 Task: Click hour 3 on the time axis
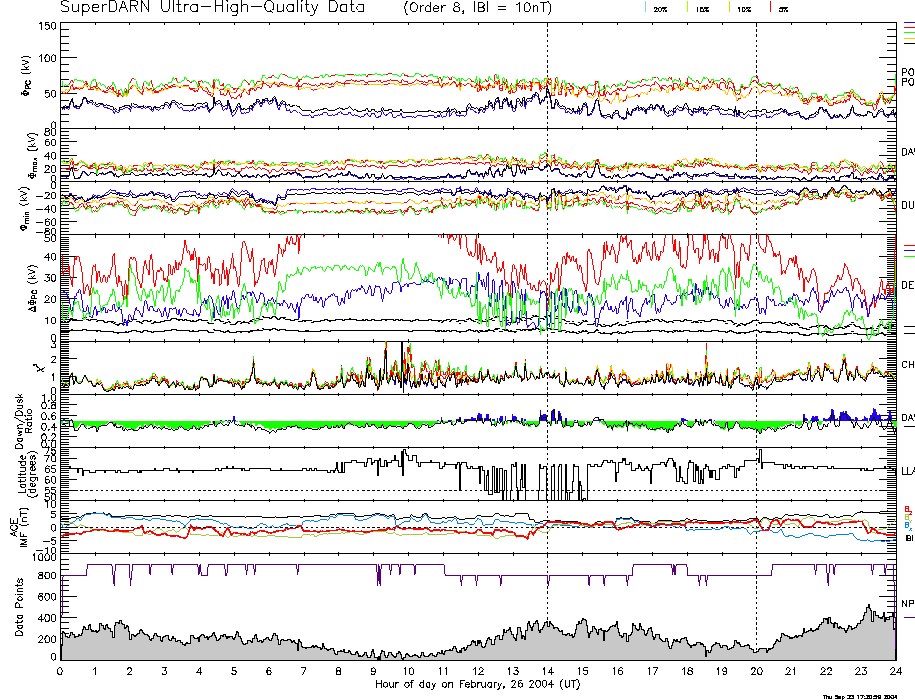[165, 671]
